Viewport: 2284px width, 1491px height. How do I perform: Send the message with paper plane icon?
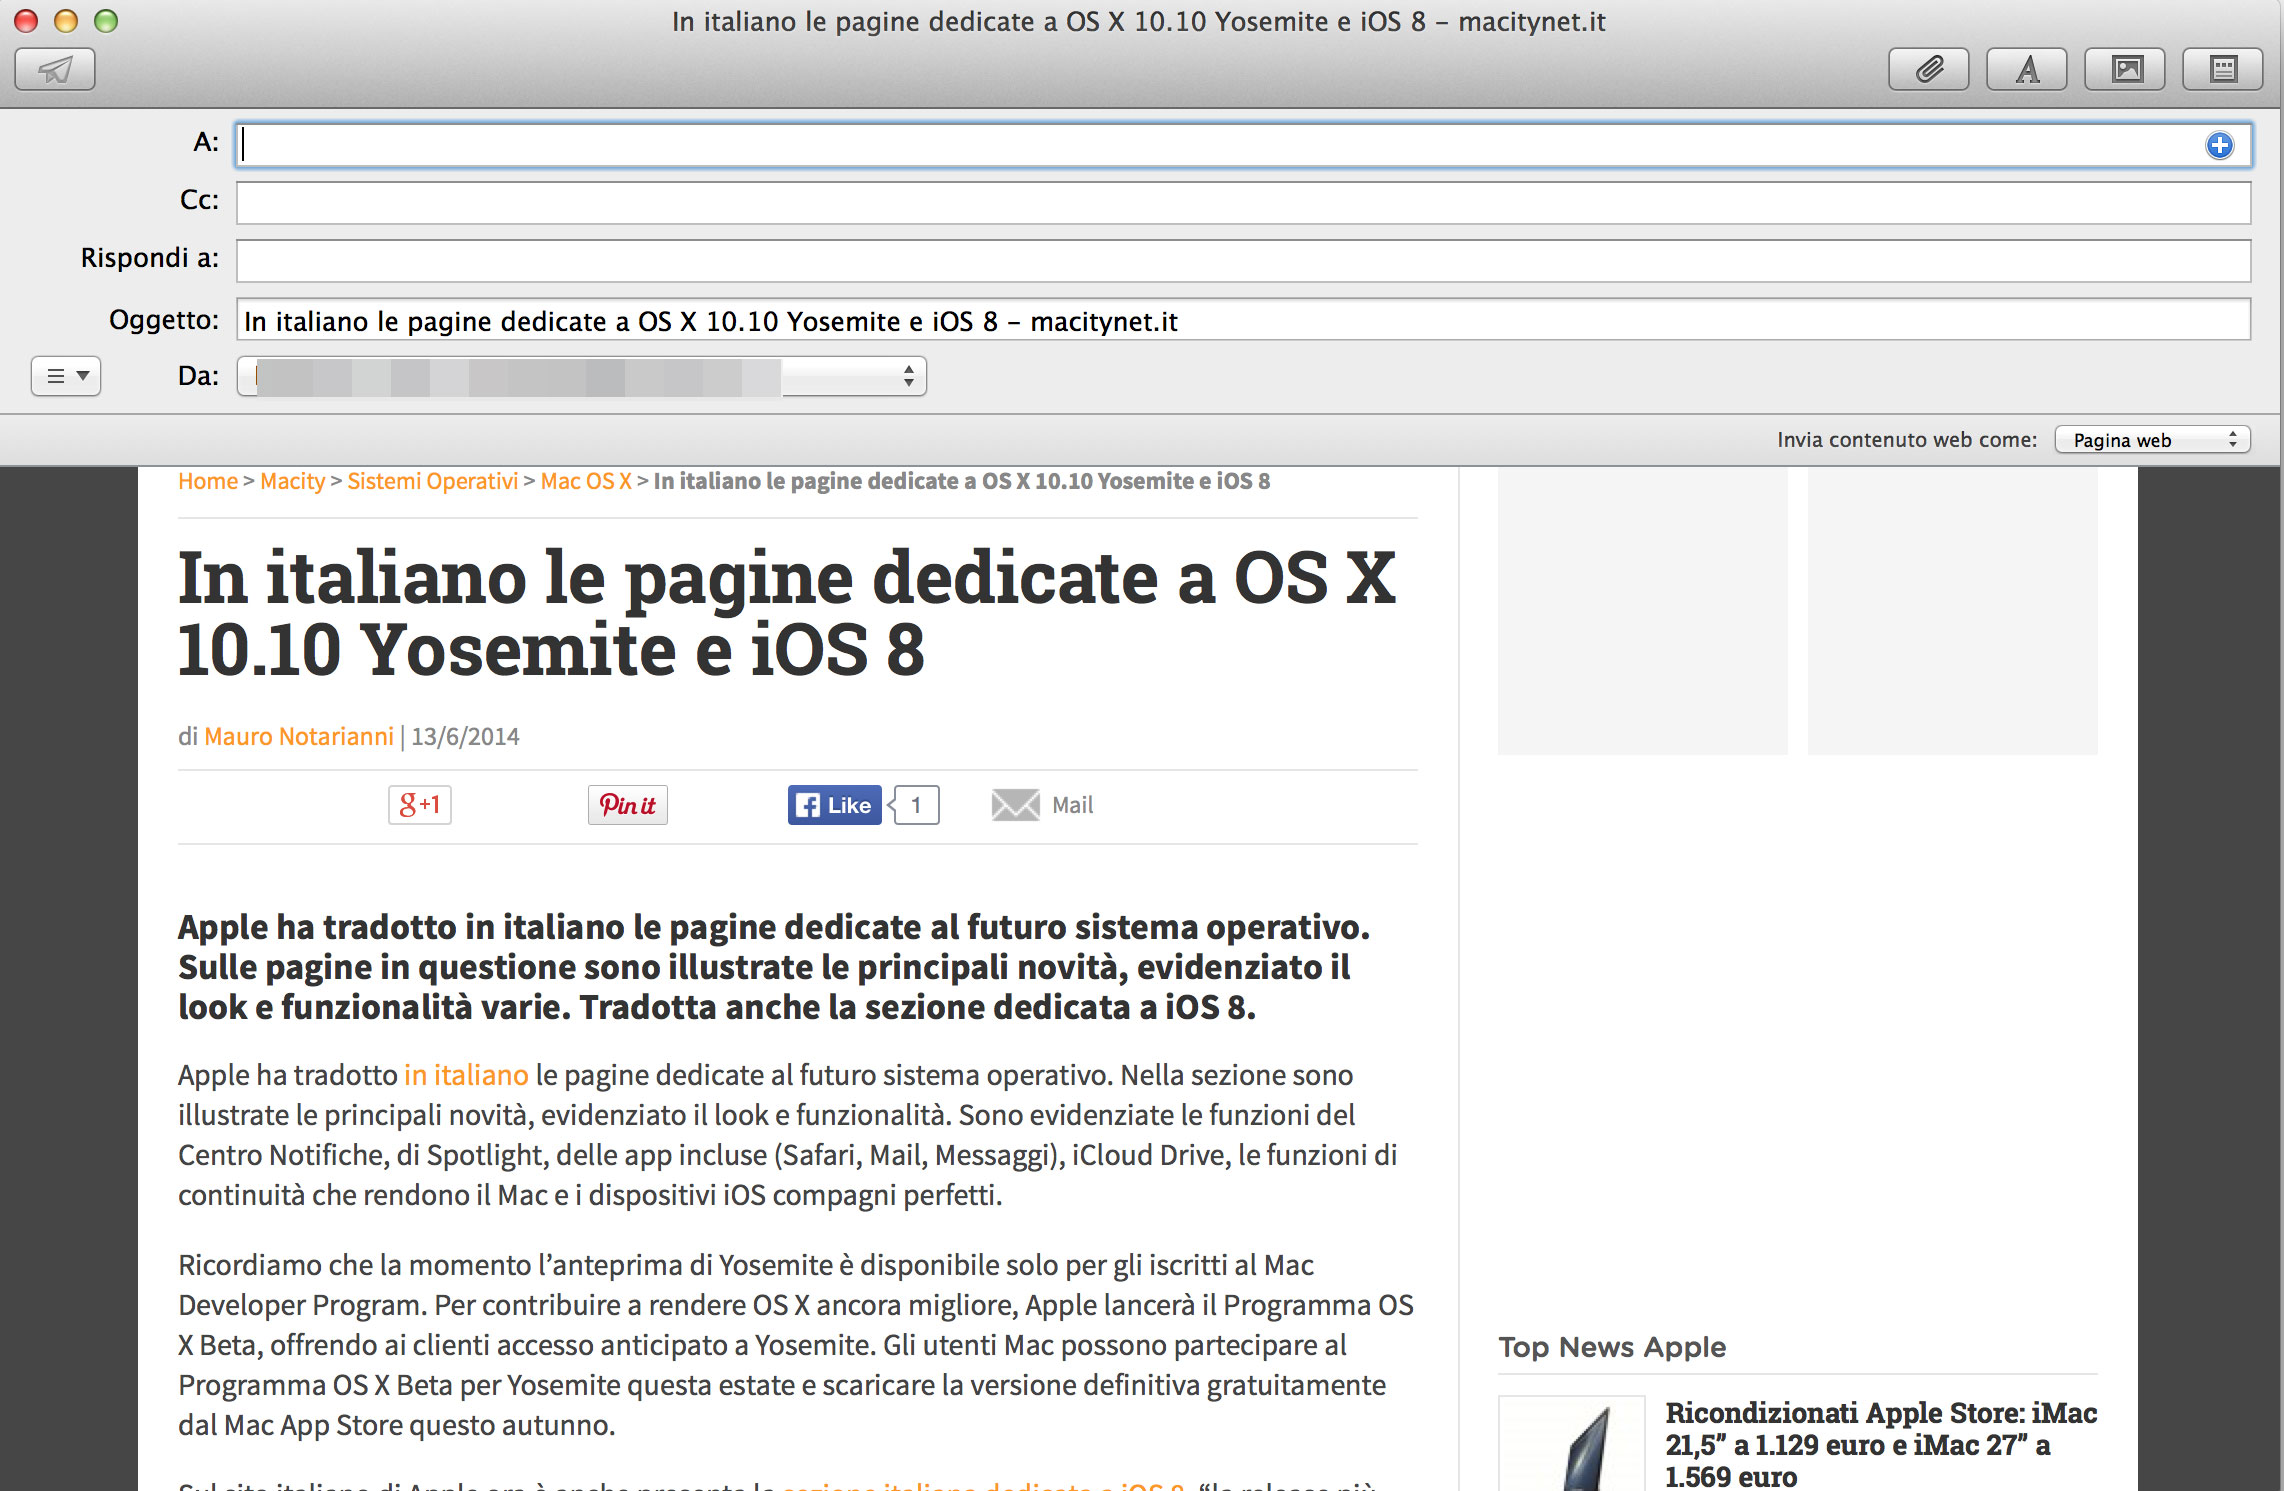(x=55, y=69)
